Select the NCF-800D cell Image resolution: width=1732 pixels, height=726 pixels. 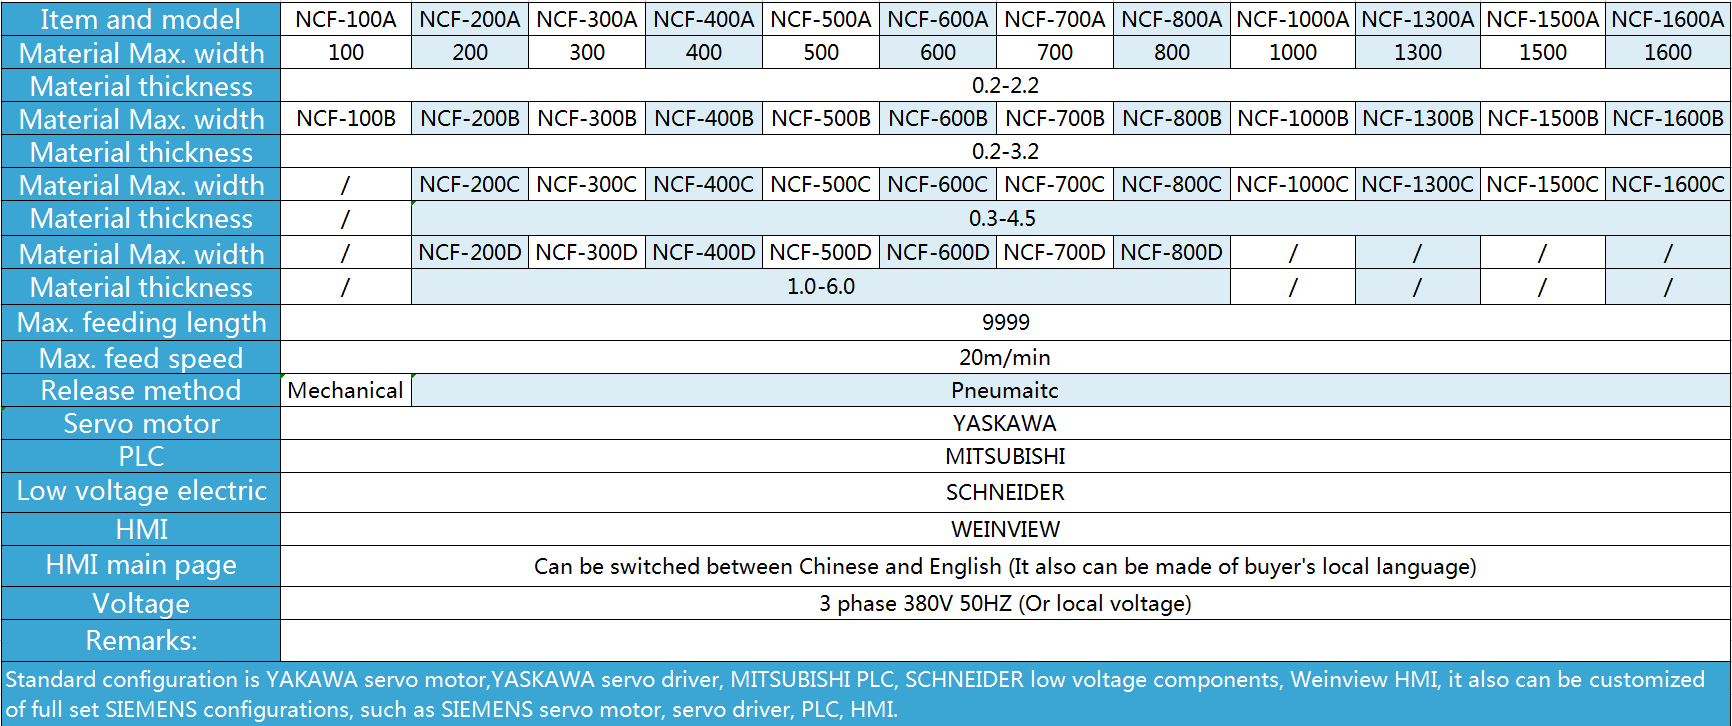1172,252
